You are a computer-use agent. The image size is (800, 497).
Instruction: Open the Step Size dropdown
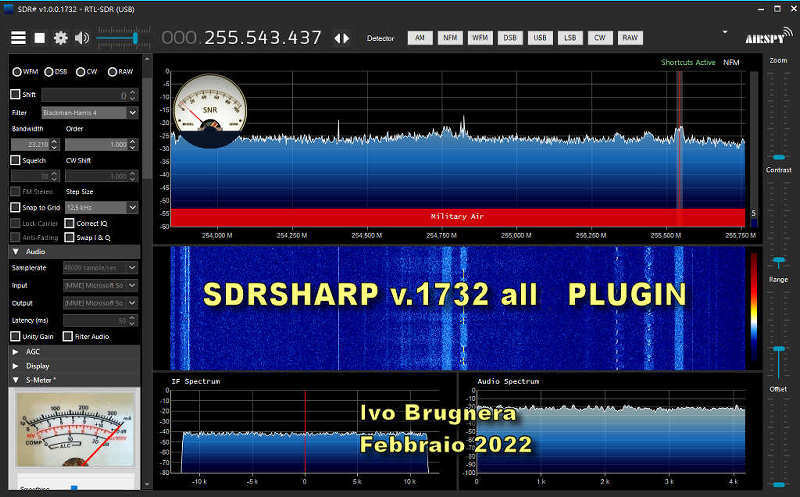tap(102, 207)
